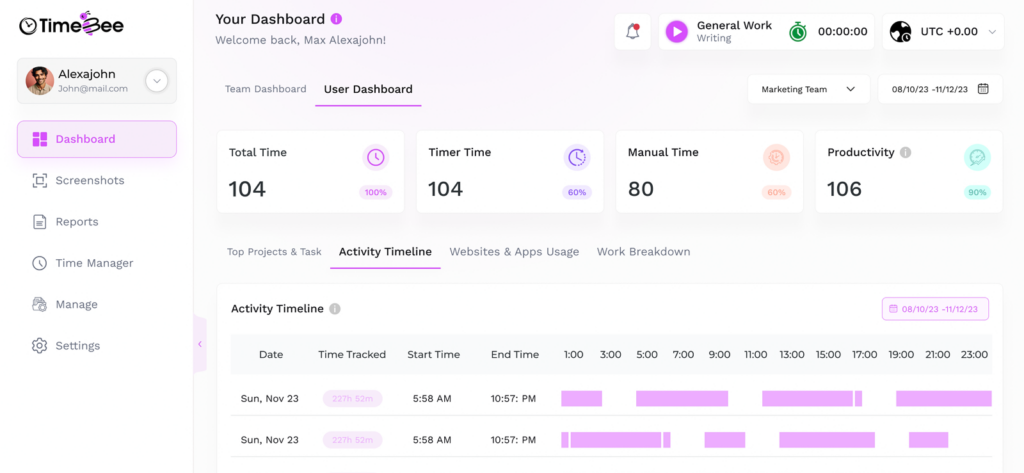Viewport: 1024px width, 473px height.
Task: Click the Total Time clock icon
Action: (x=376, y=157)
